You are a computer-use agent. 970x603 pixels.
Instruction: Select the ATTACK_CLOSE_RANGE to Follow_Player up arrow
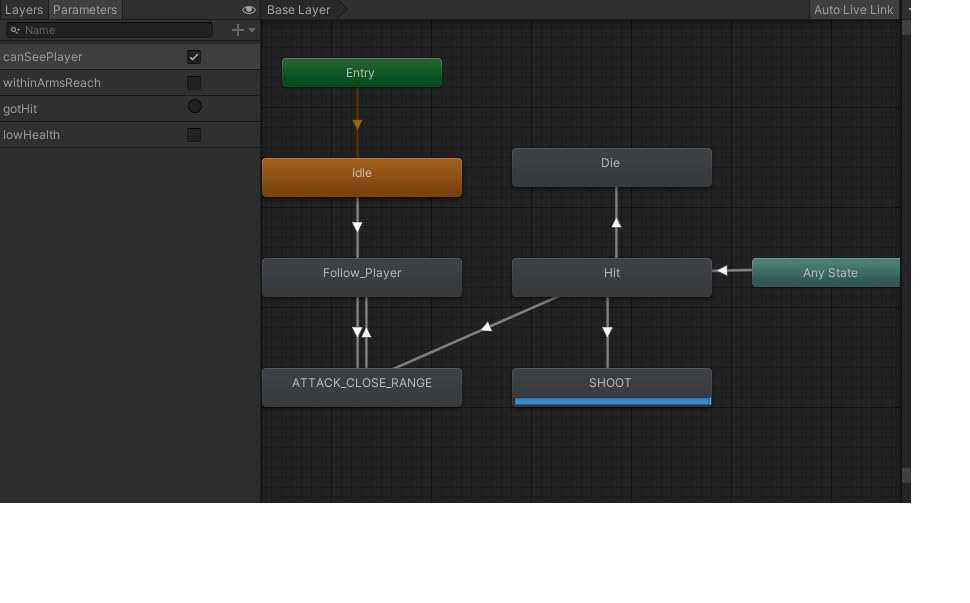click(x=366, y=333)
